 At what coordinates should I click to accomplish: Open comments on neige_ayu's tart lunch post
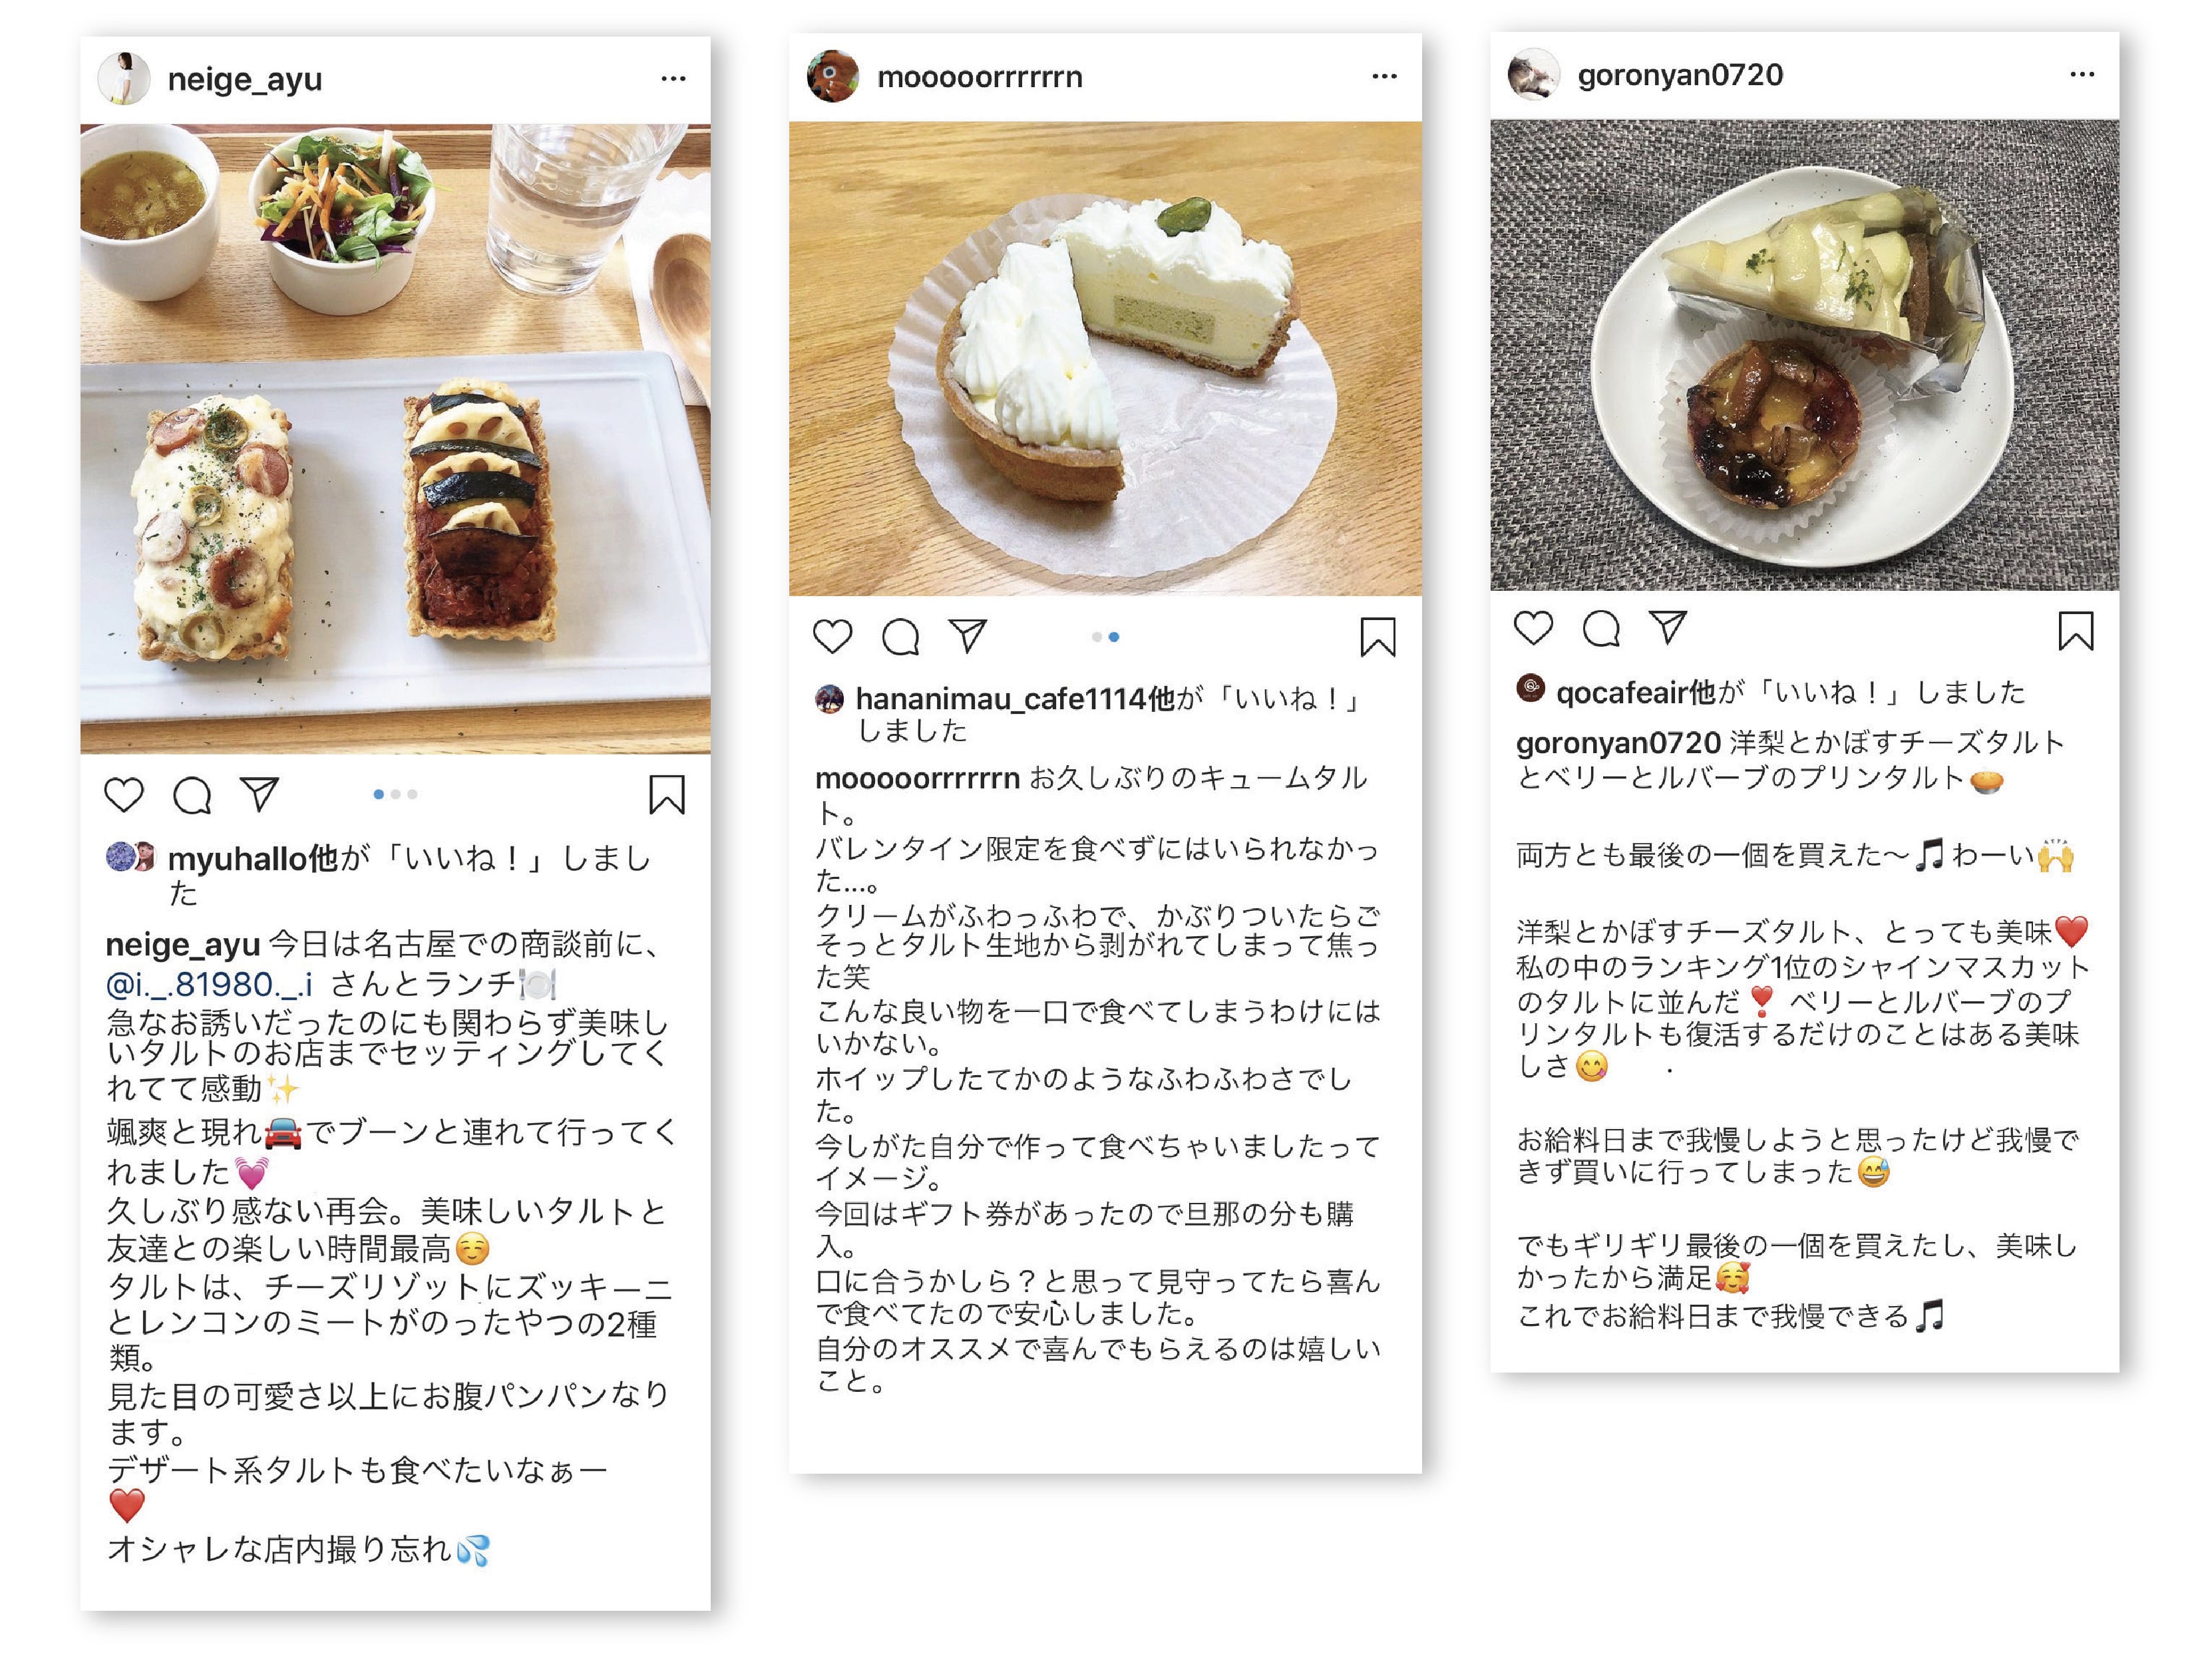tap(192, 796)
